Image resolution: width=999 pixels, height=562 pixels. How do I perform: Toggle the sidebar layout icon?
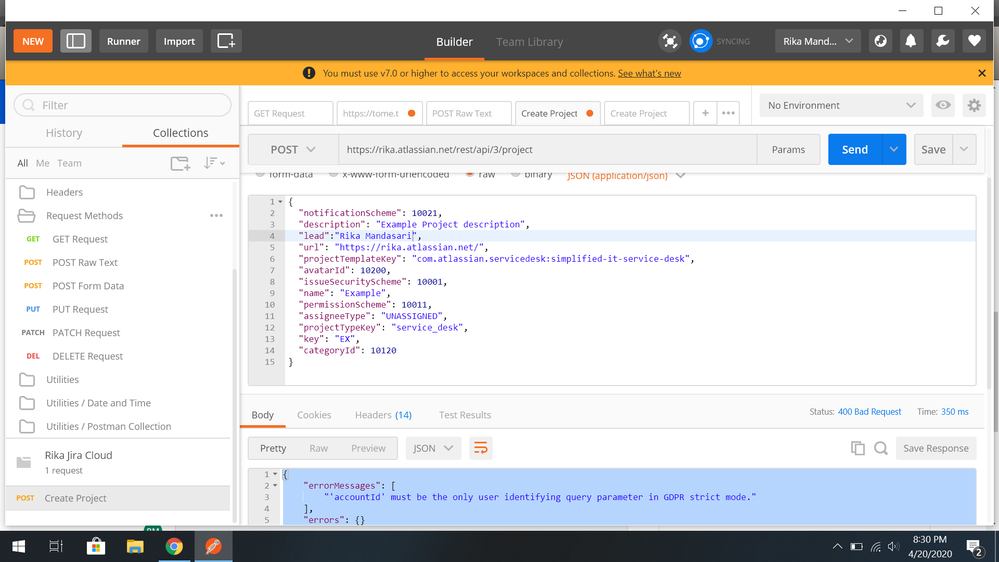pyautogui.click(x=76, y=41)
